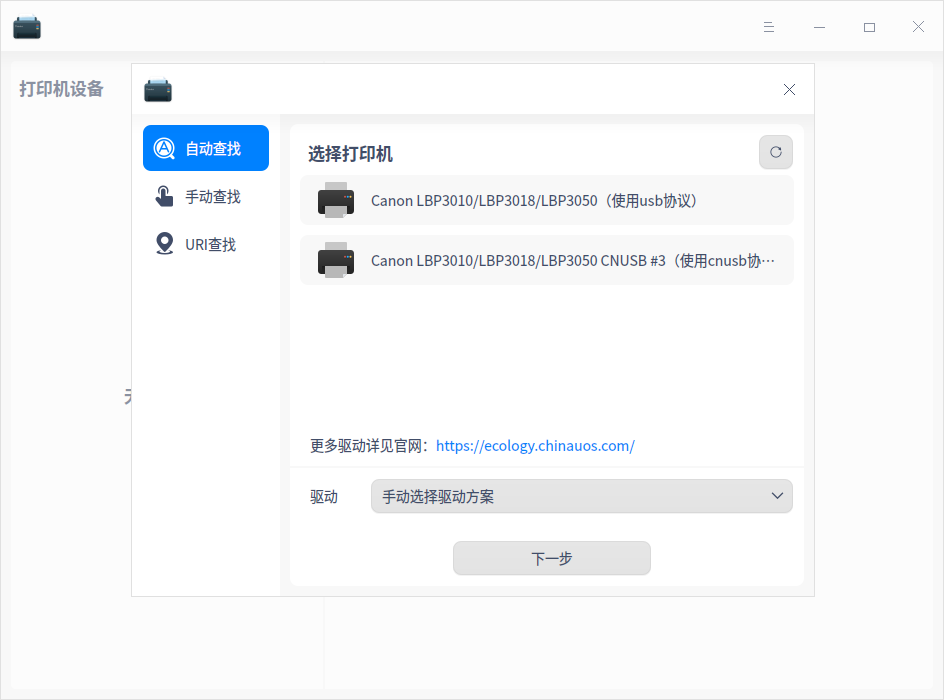Click the printer icon in the dialog header
This screenshot has height=700, width=944.
(x=157, y=90)
